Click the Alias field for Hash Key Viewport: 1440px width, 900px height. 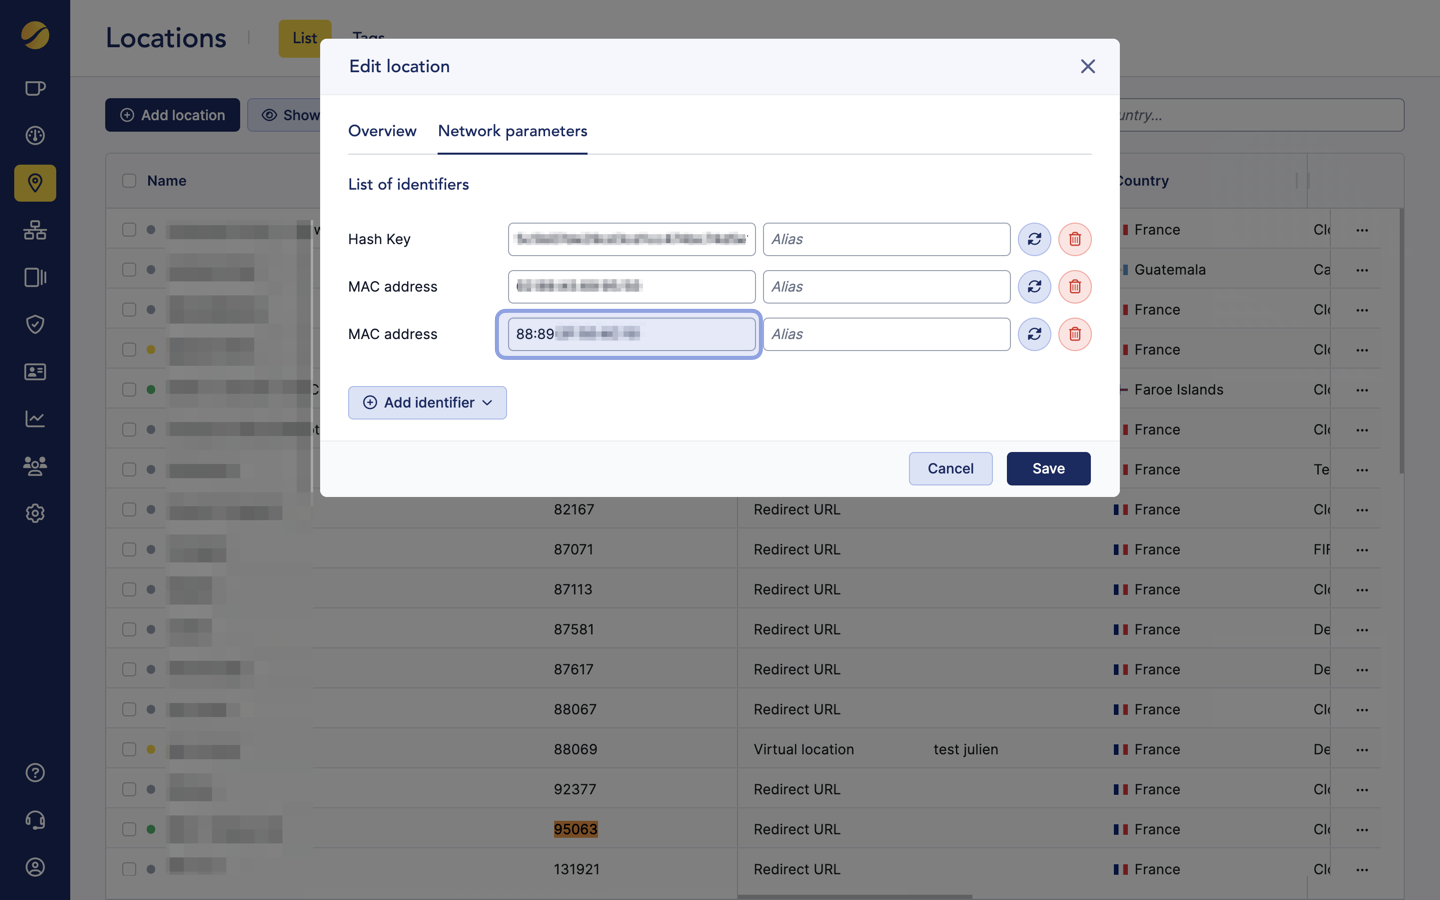[886, 239]
